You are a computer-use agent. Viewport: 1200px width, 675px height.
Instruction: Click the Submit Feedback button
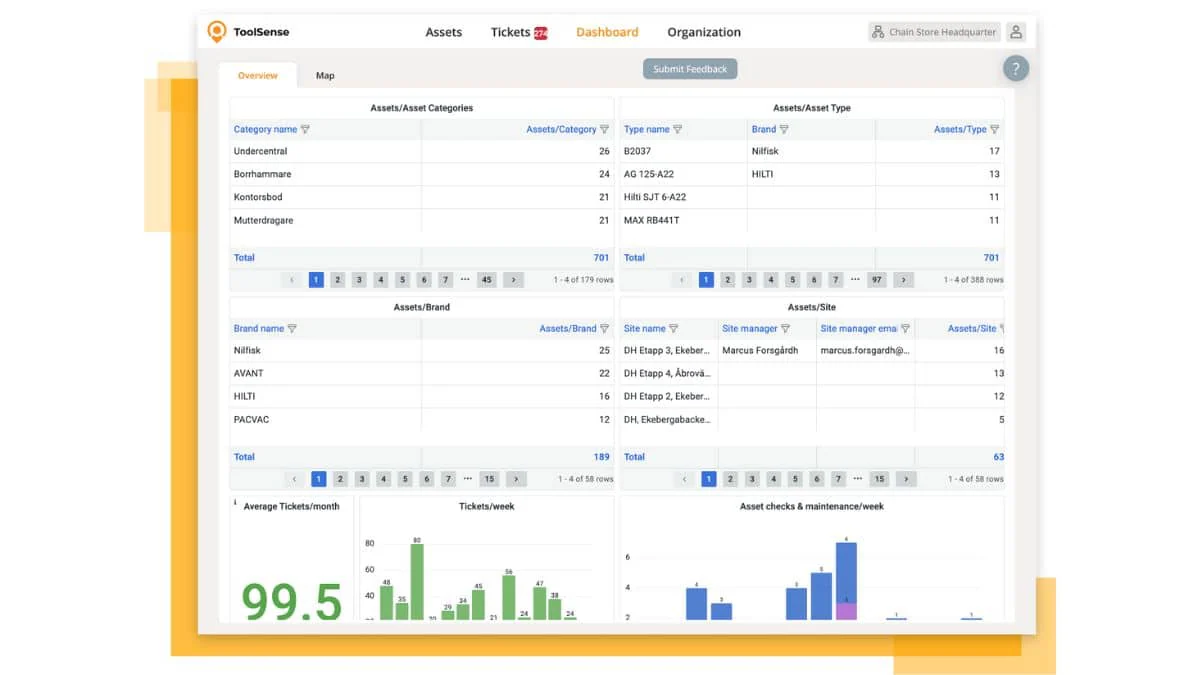click(x=691, y=69)
